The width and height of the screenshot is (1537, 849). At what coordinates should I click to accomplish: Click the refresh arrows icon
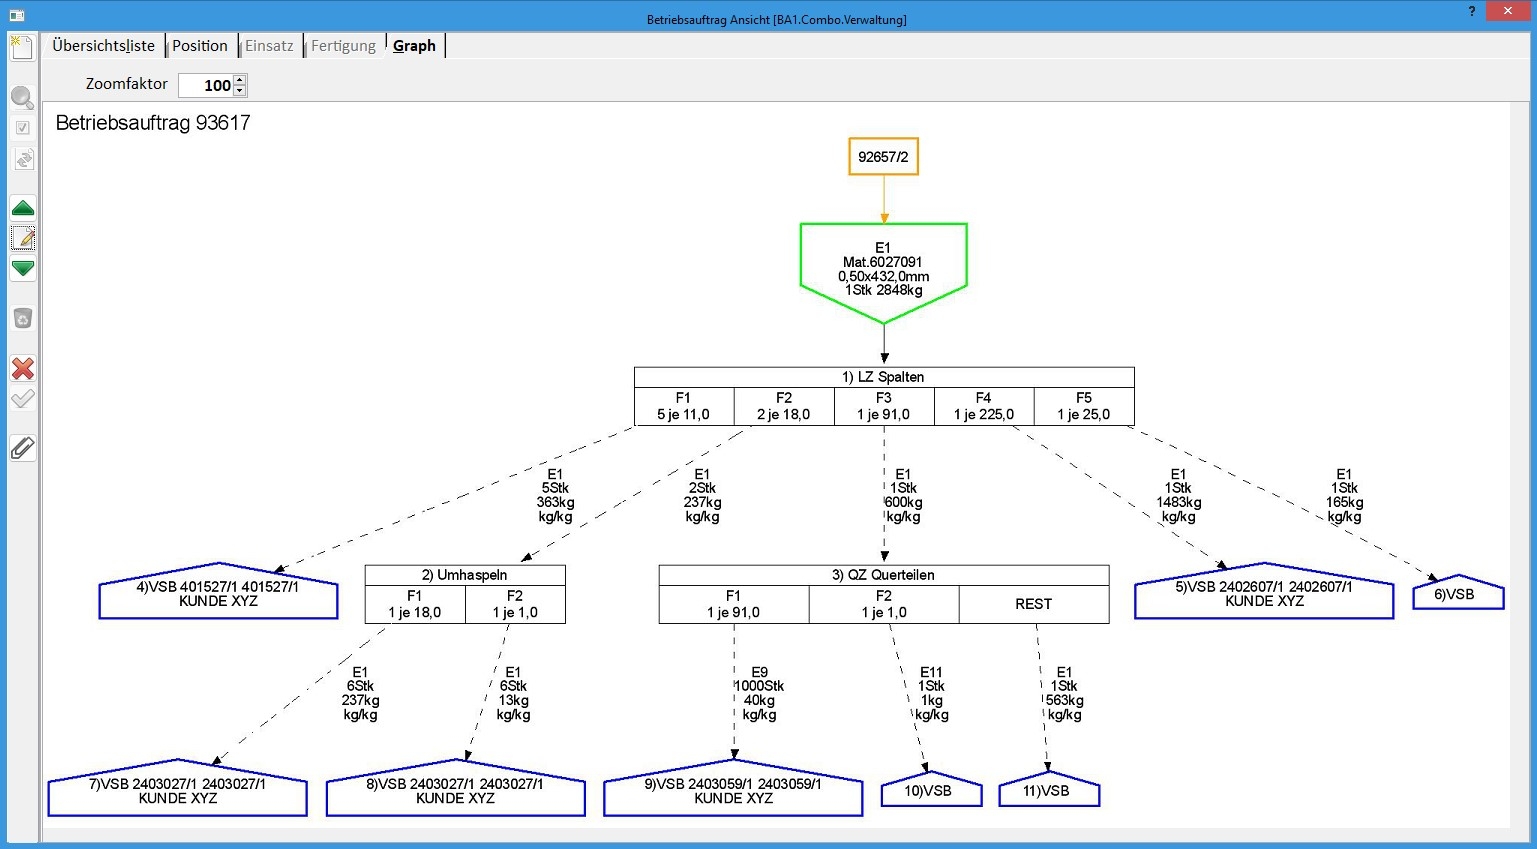click(22, 159)
